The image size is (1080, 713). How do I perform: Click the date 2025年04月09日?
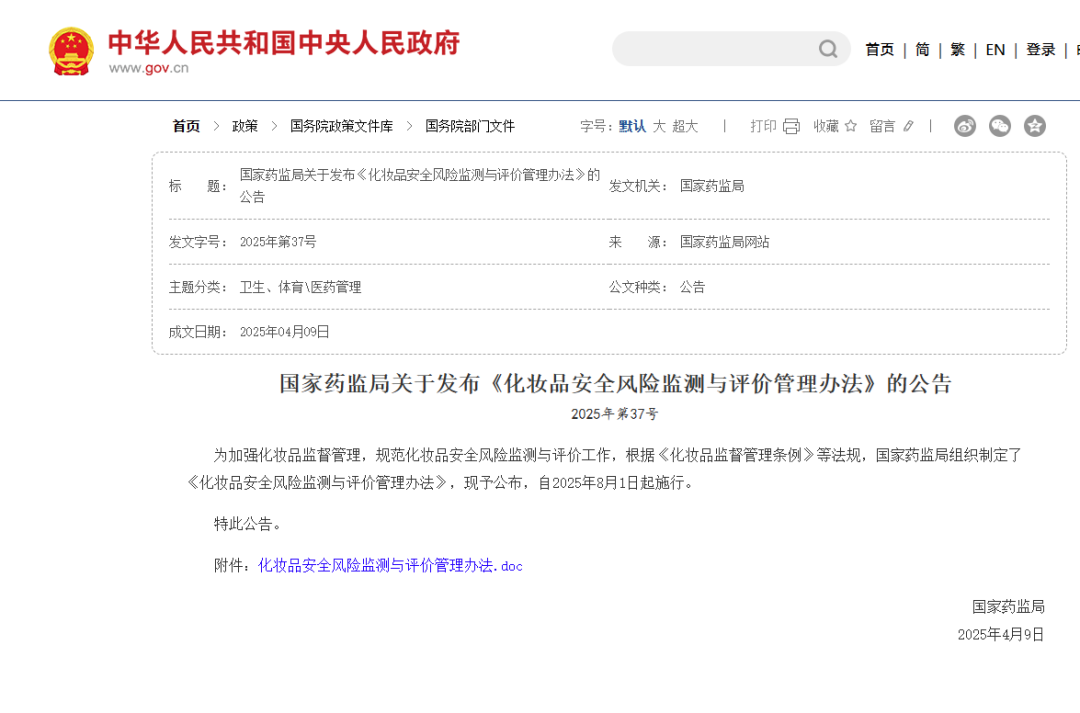(x=284, y=332)
